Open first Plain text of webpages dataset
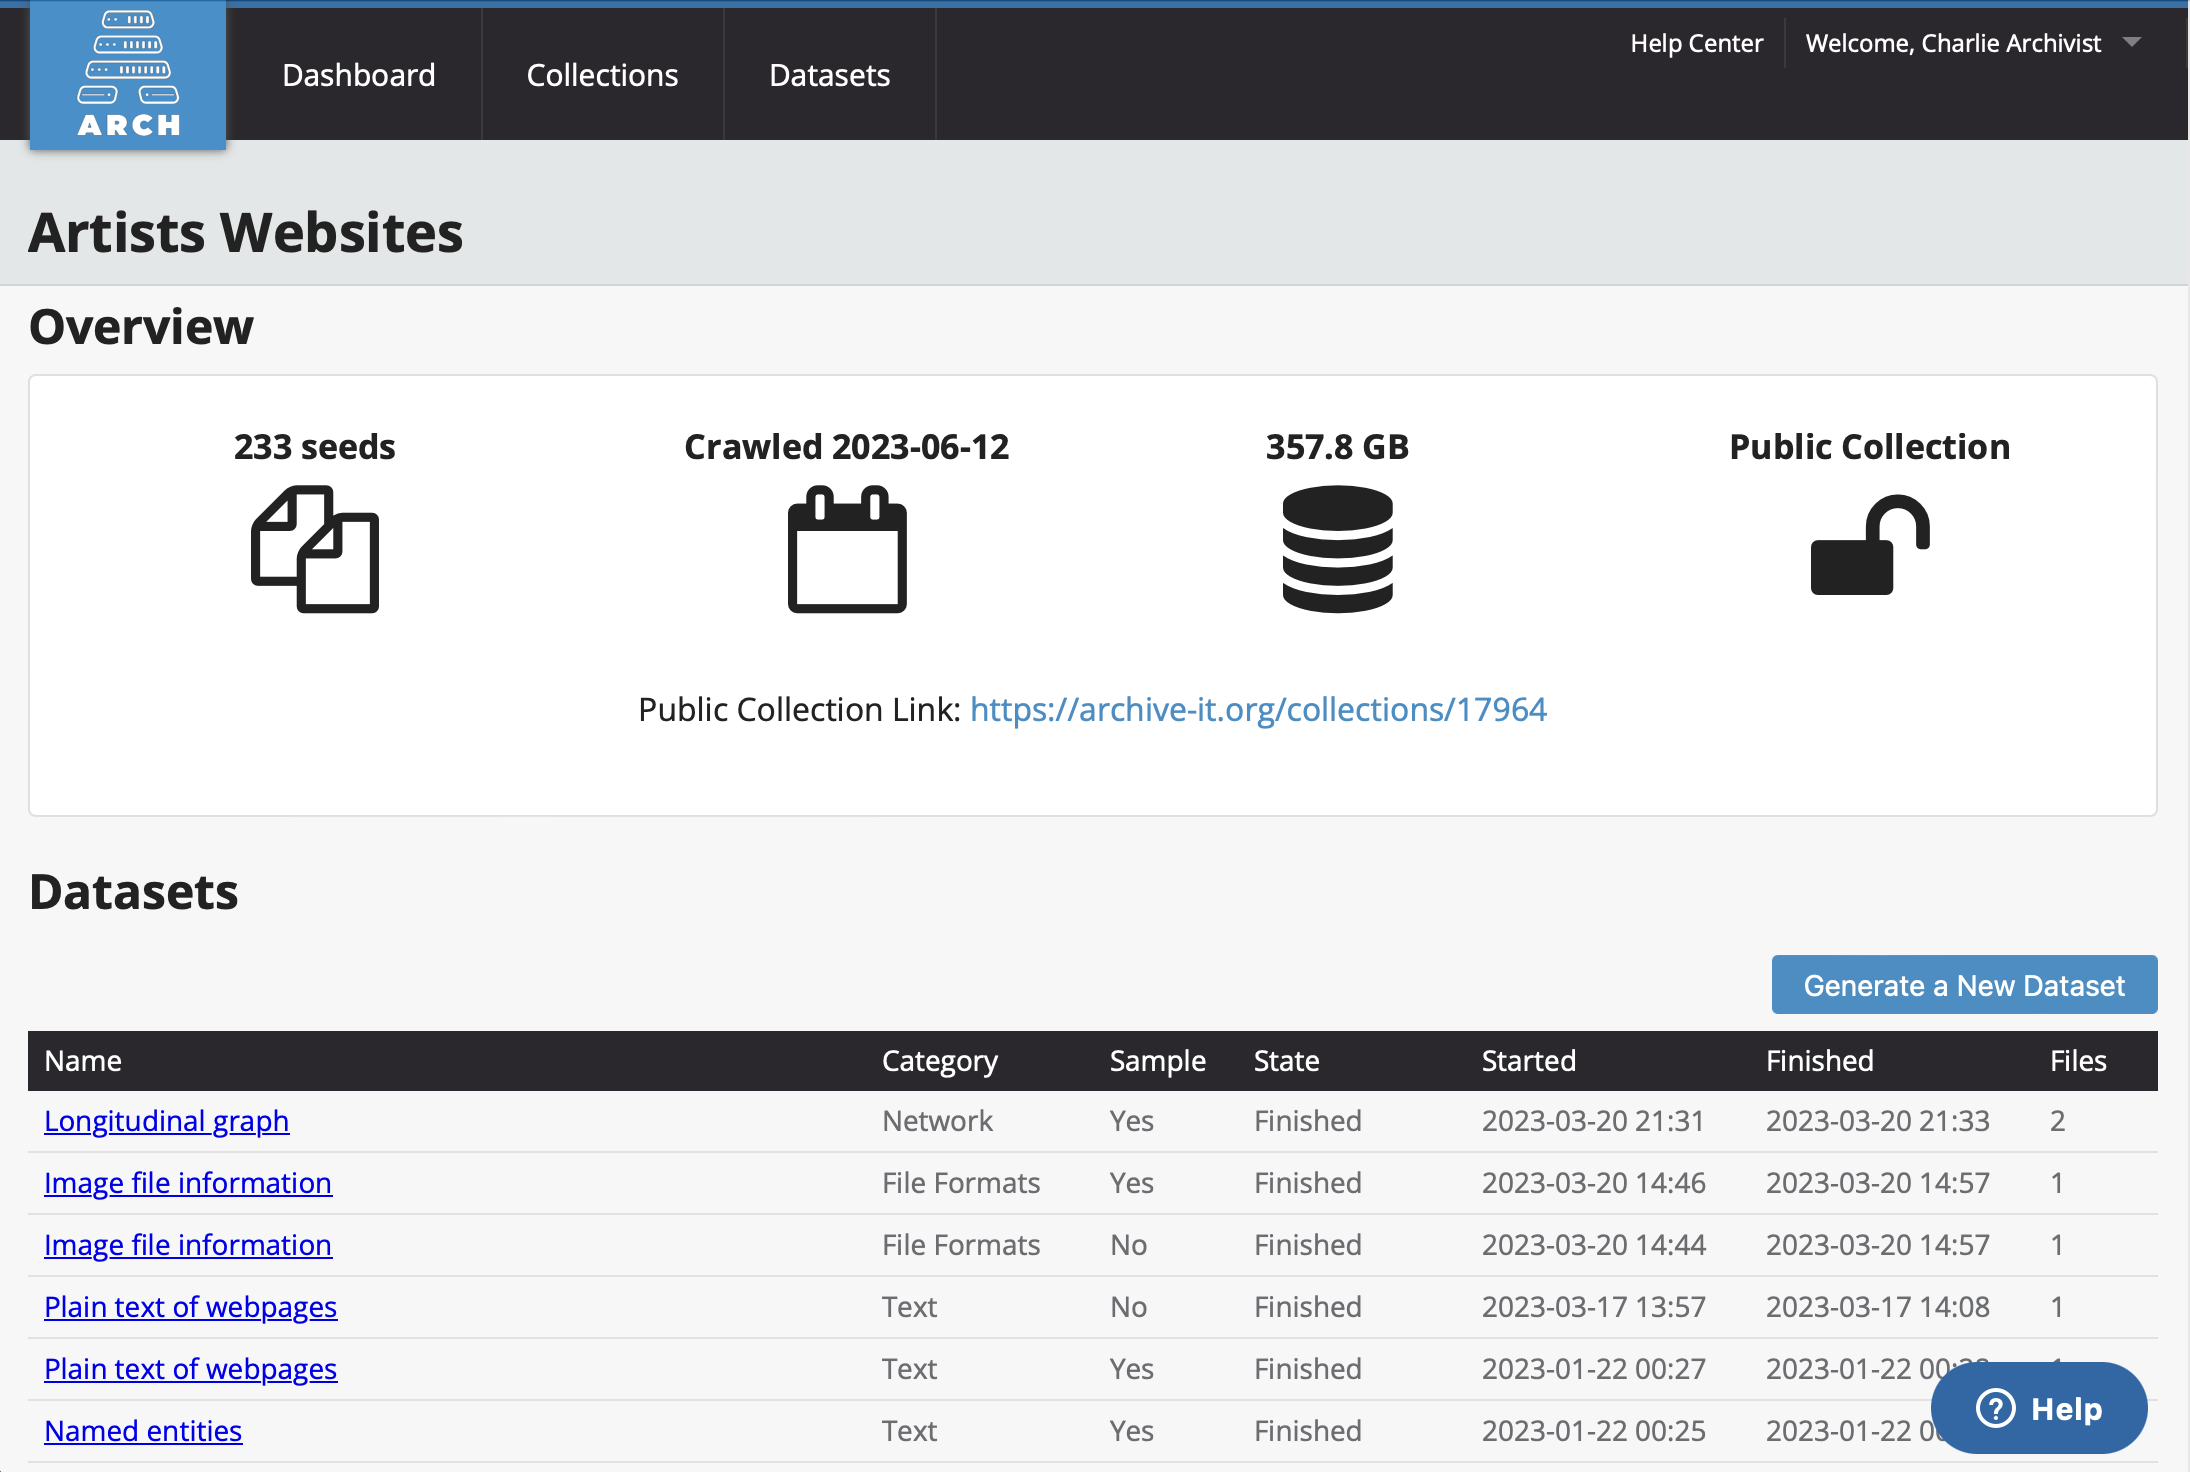Viewport: 2190px width, 1472px height. (190, 1307)
